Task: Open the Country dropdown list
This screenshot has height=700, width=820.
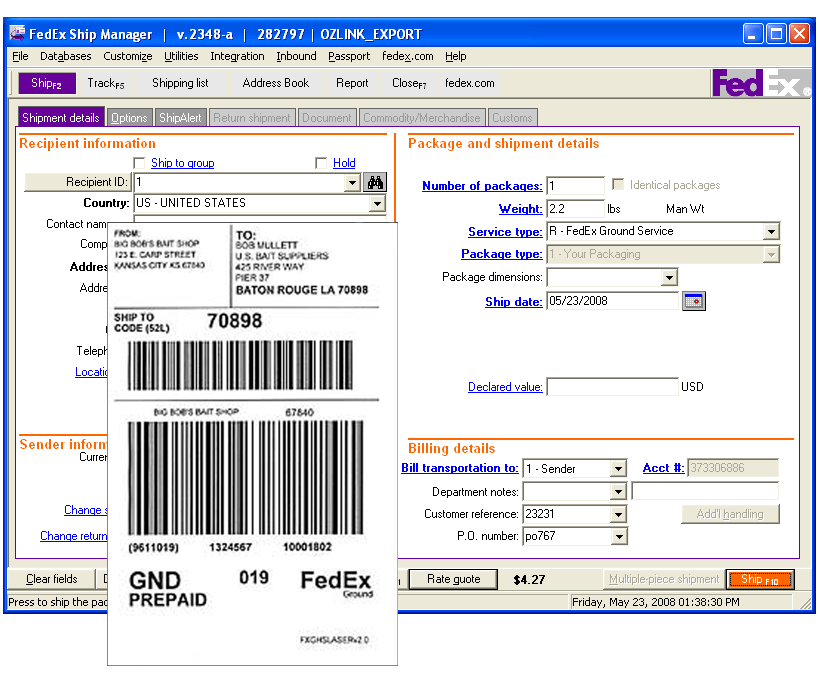Action: (x=377, y=203)
